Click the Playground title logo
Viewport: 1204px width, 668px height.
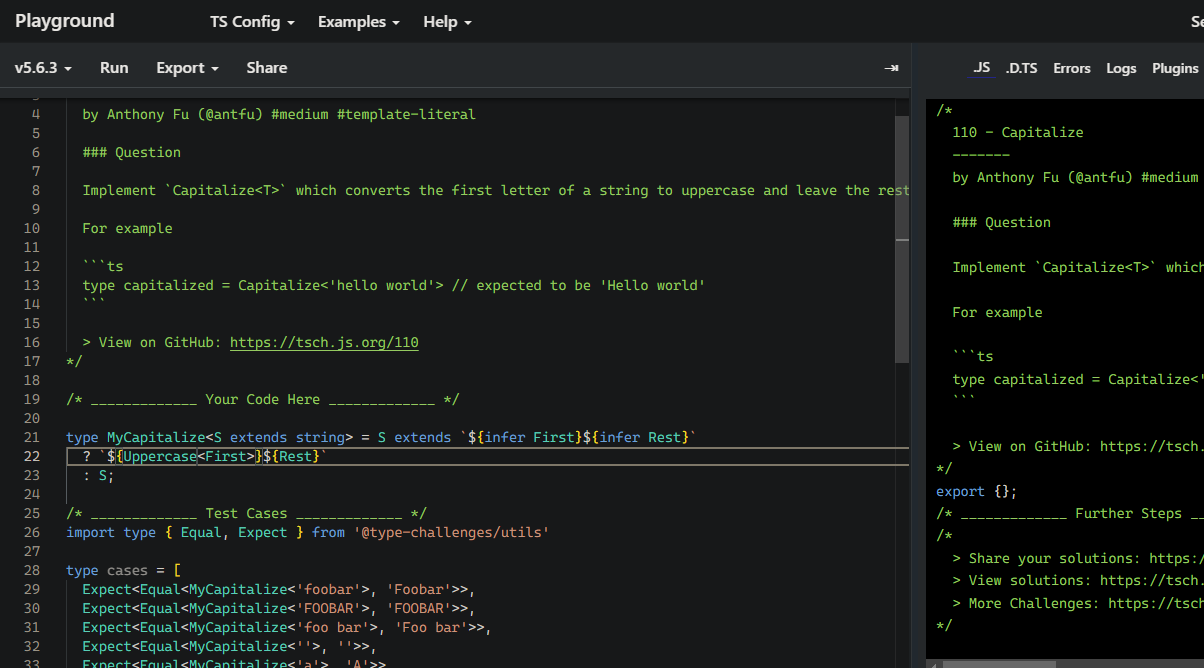pos(65,21)
